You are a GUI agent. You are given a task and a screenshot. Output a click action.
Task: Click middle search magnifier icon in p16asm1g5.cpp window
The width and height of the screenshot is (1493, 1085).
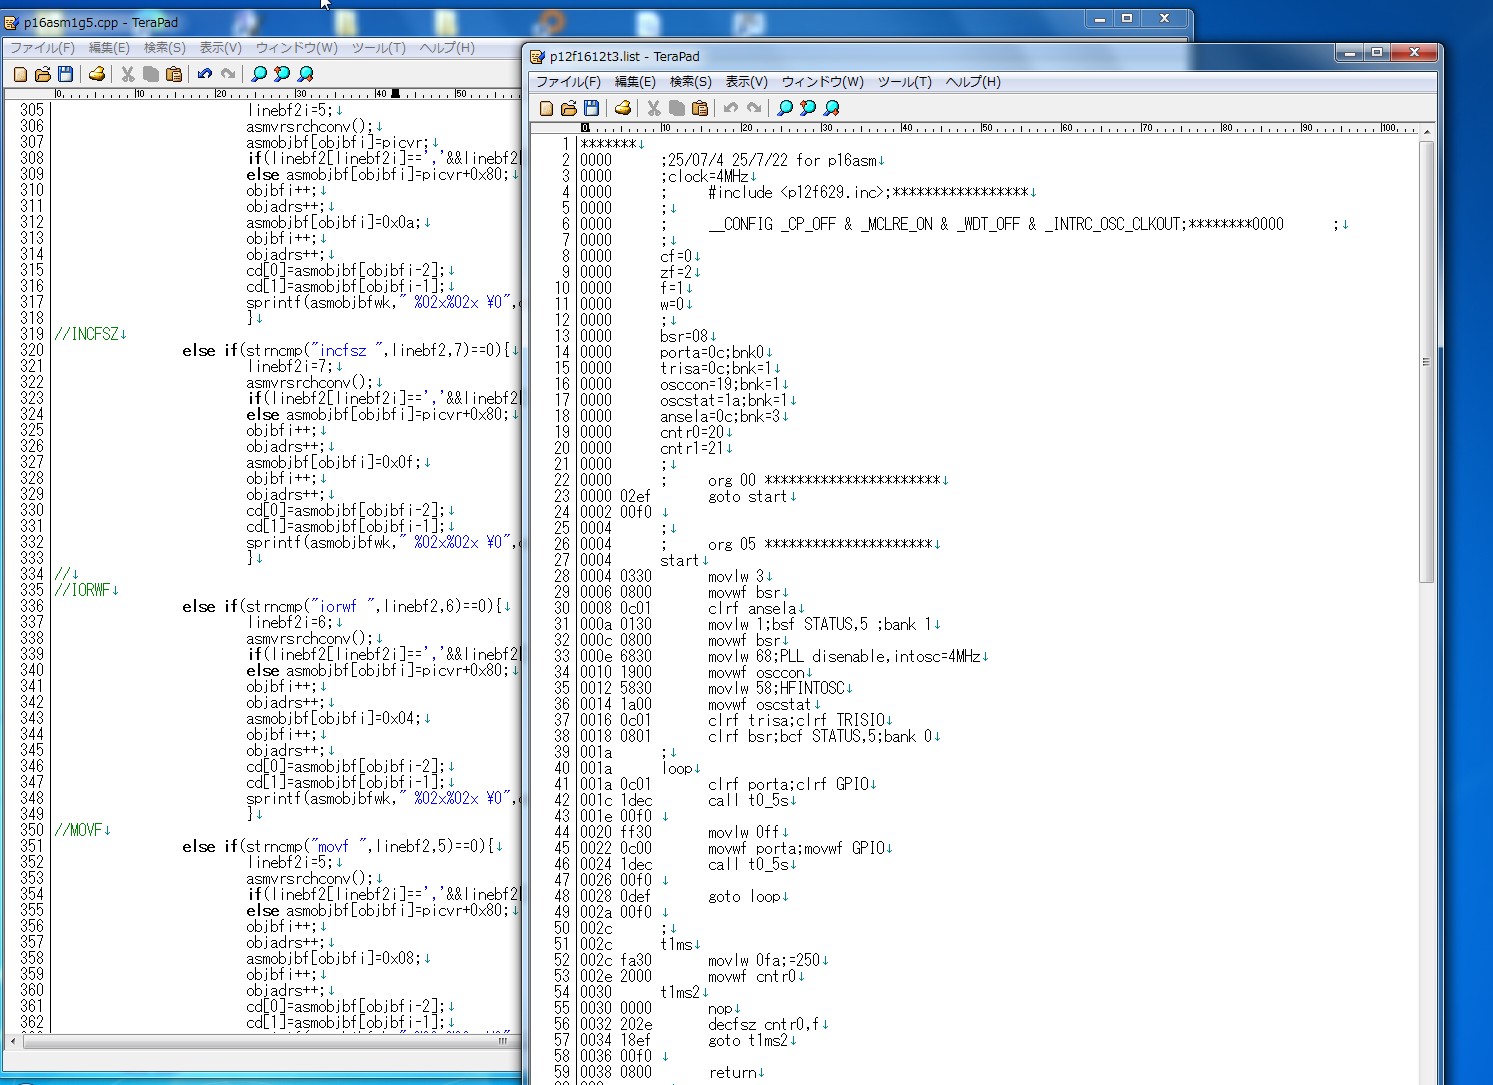tap(282, 74)
